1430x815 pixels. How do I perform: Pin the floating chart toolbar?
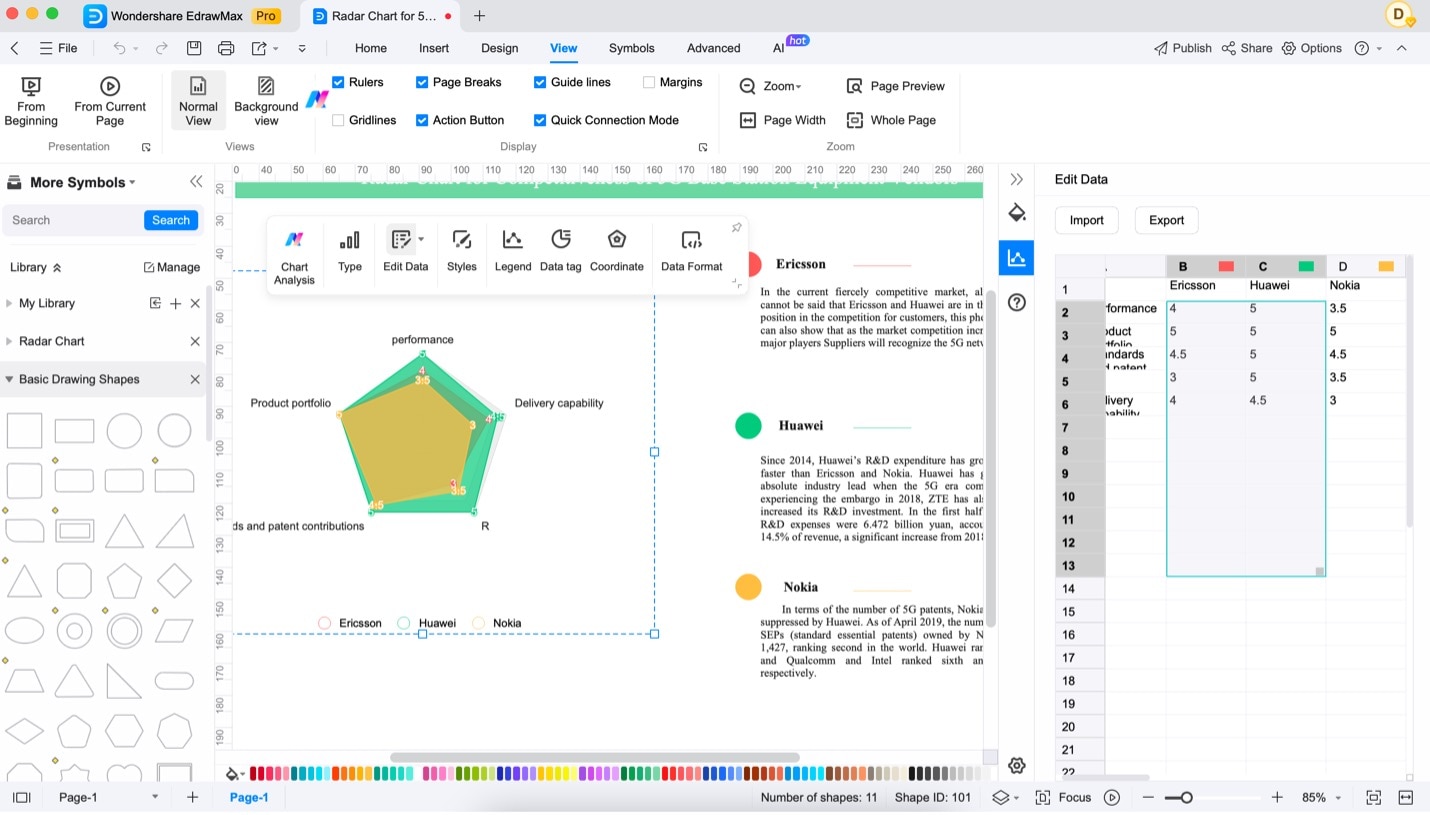[737, 228]
